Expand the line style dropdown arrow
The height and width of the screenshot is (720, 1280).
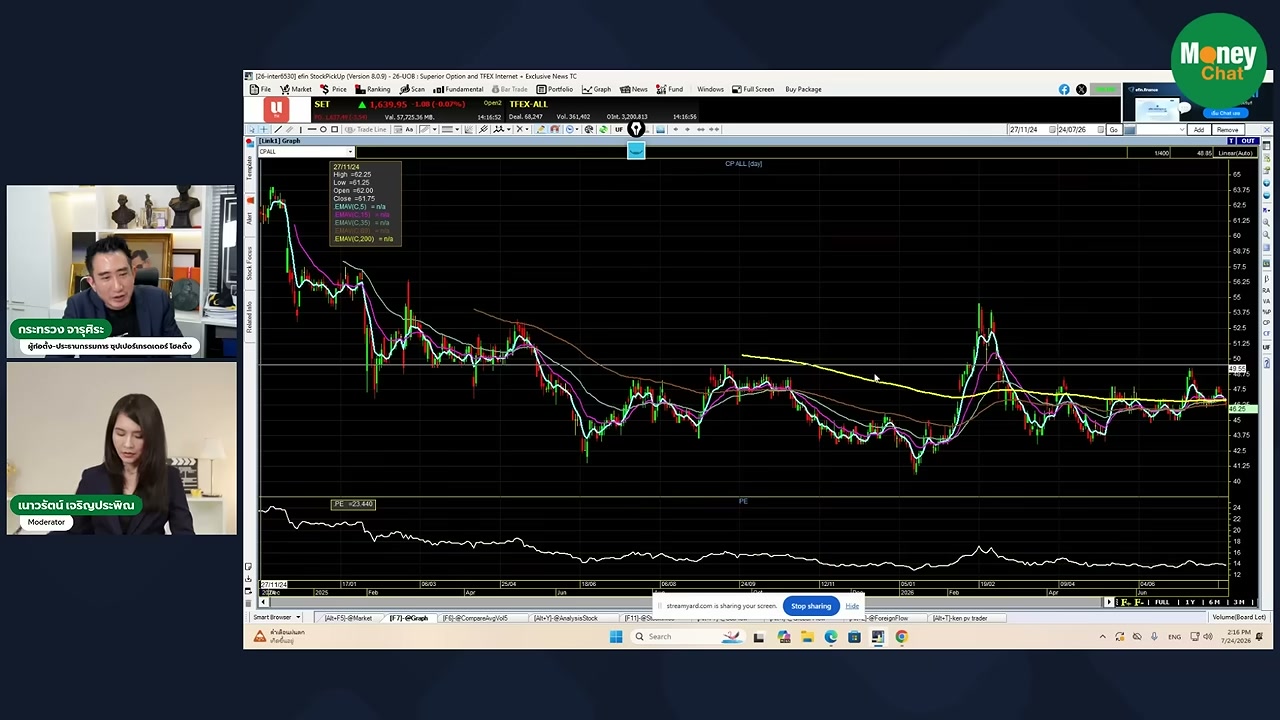[457, 129]
